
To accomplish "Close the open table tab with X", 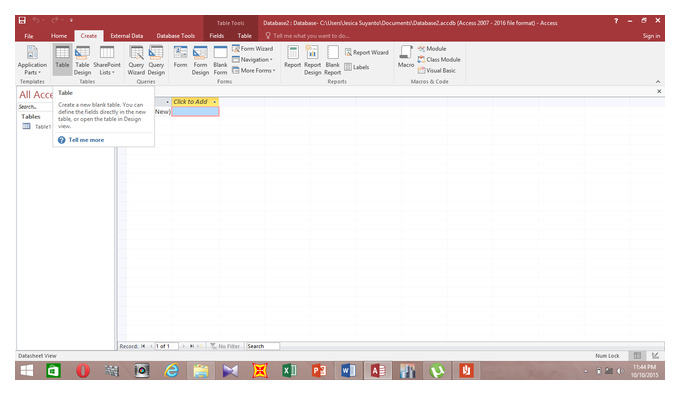I will [659, 91].
